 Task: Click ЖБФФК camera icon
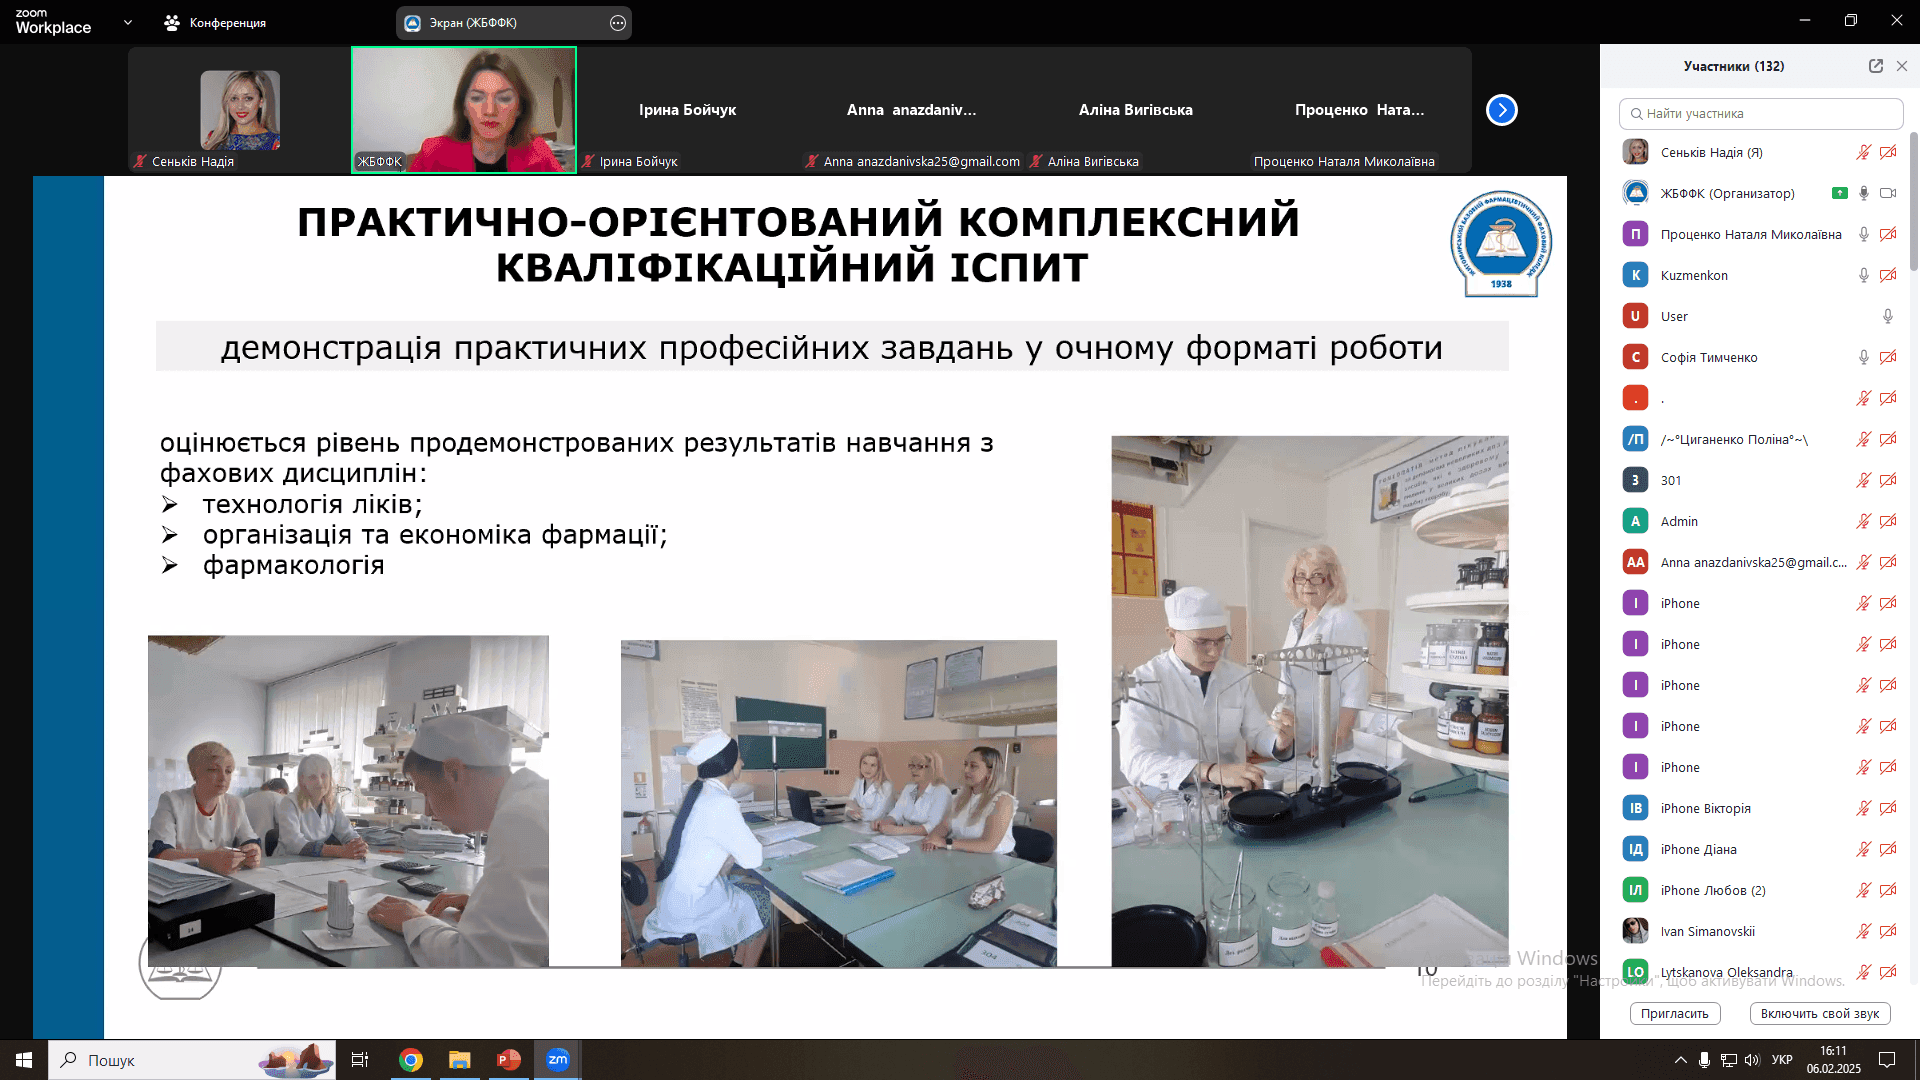point(1888,193)
